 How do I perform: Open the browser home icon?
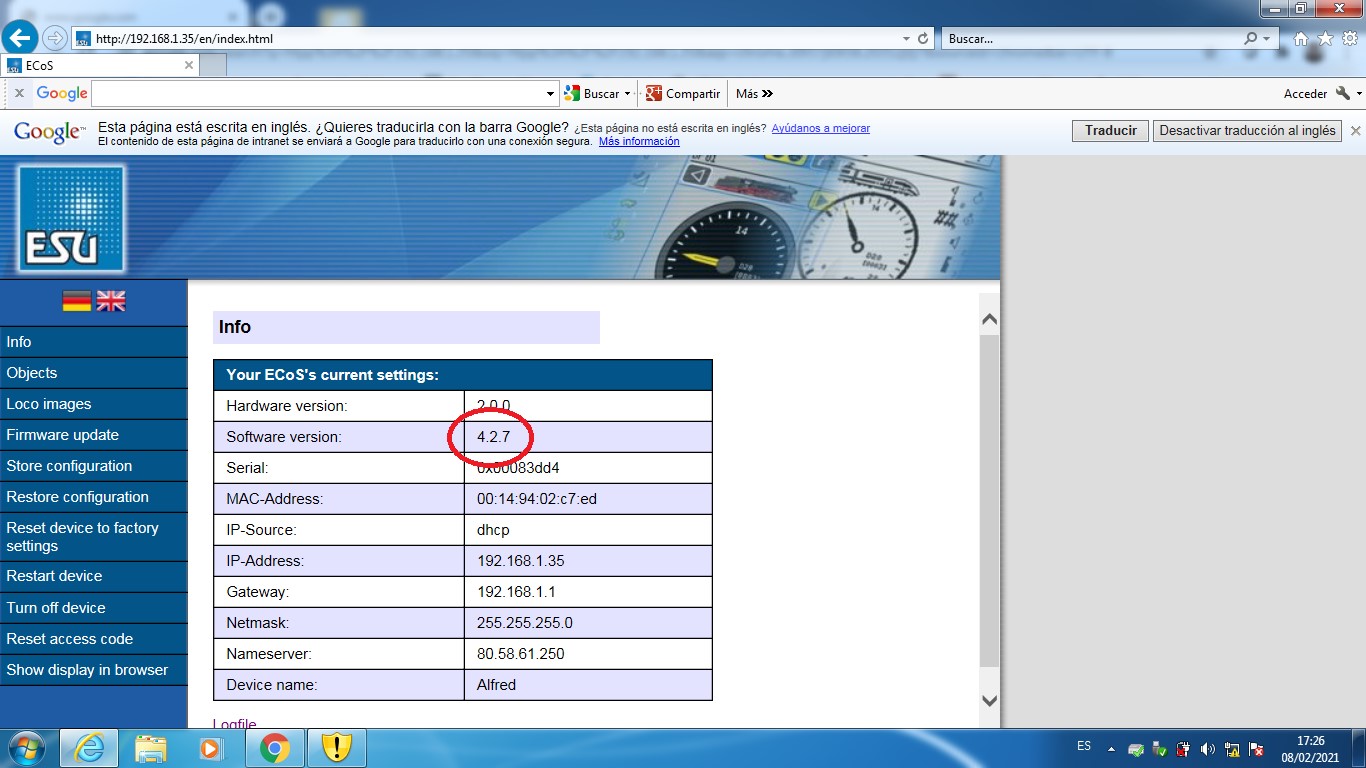coord(1301,39)
